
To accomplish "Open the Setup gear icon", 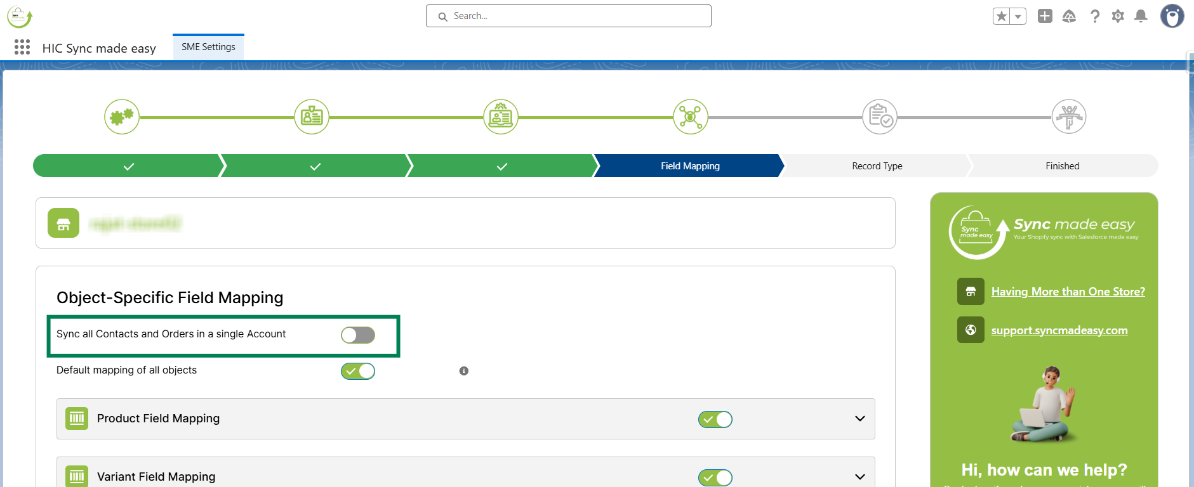I will click(1118, 16).
